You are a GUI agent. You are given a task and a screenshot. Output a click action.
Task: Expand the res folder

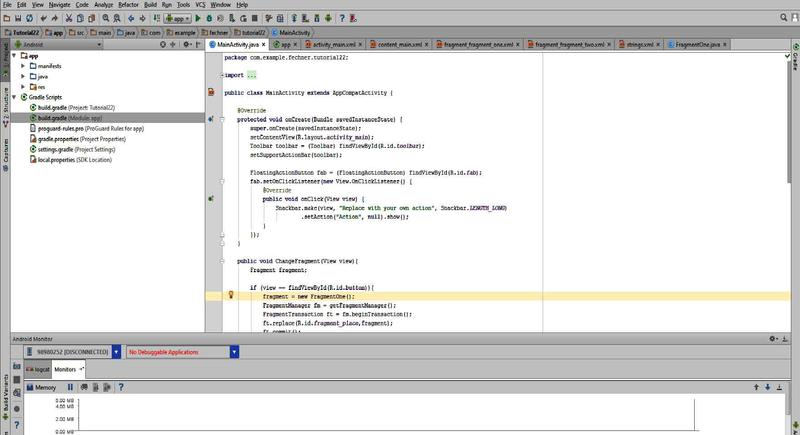click(x=23, y=87)
